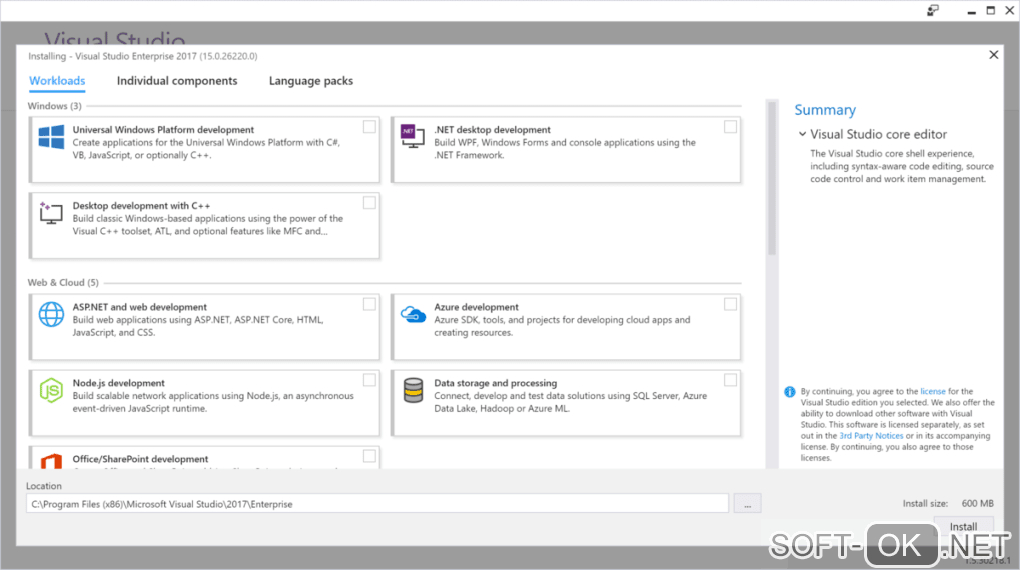Viewport: 1020px width, 570px height.
Task: Click the Universal Windows Platform Windows logo icon
Action: click(51, 137)
